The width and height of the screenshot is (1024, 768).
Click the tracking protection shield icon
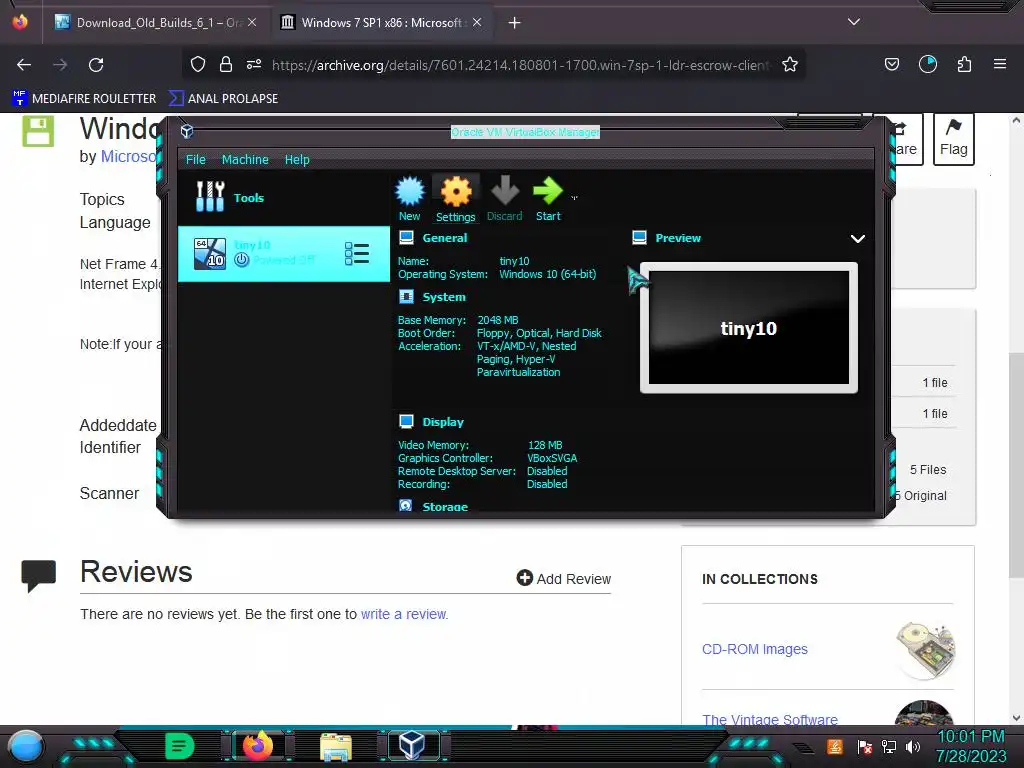point(198,64)
